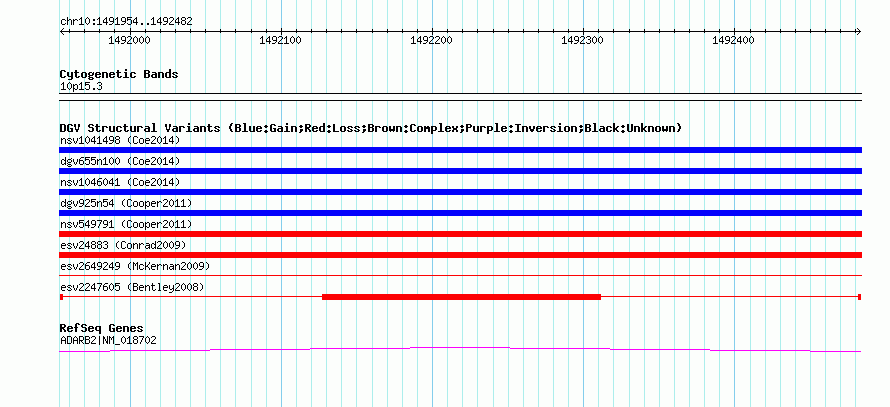Open variant dgv925n54 (Cooper2011) label
890x407 pixels.
click(x=126, y=203)
